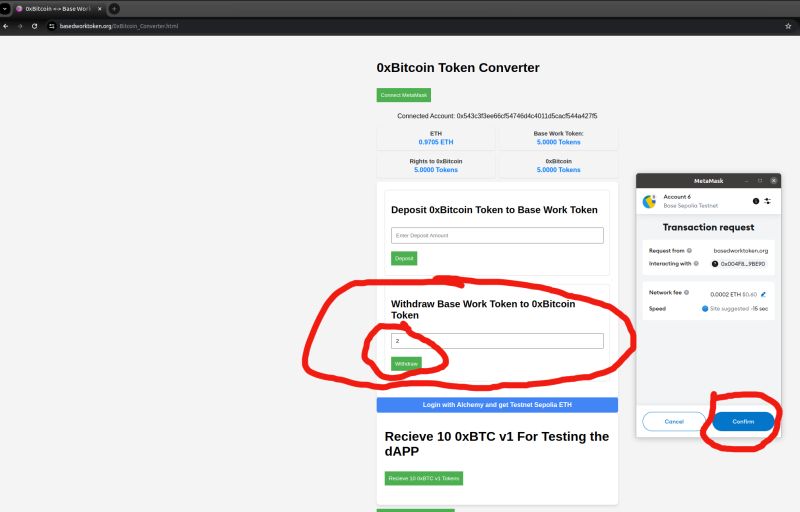
Task: Focus the Enter Deposit Amount field
Action: click(x=497, y=236)
